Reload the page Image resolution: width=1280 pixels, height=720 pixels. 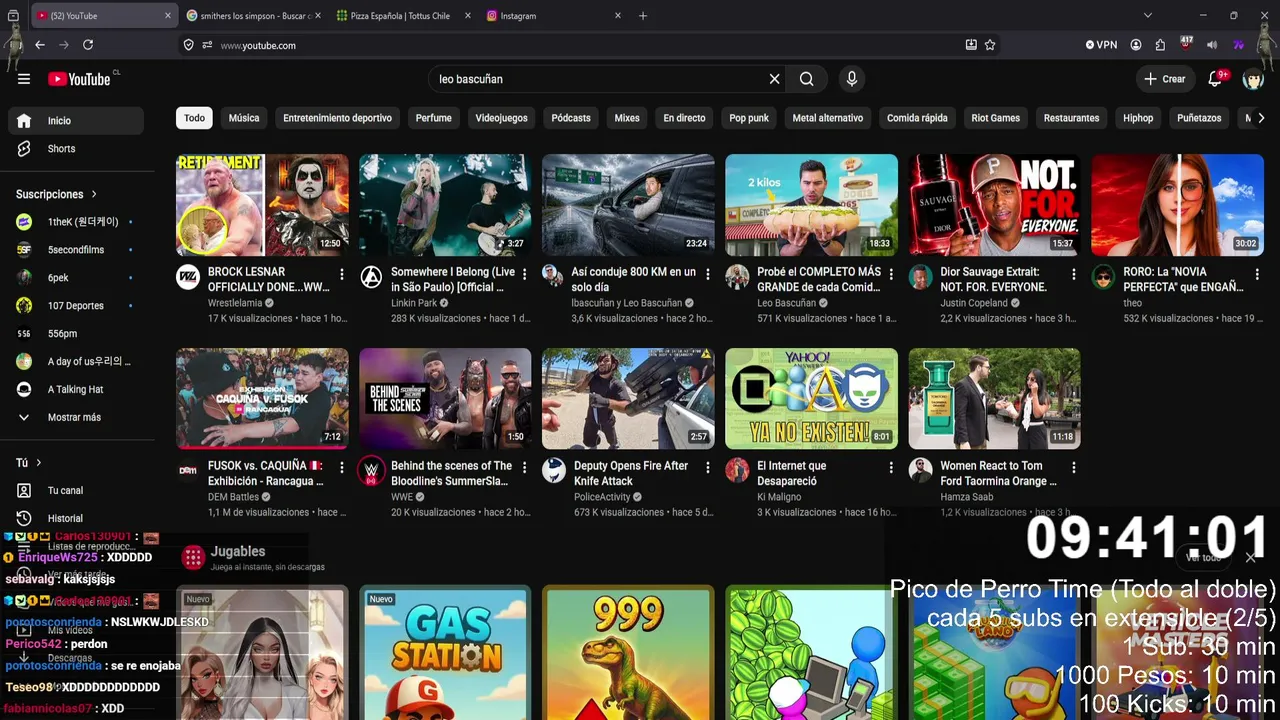pos(88,45)
